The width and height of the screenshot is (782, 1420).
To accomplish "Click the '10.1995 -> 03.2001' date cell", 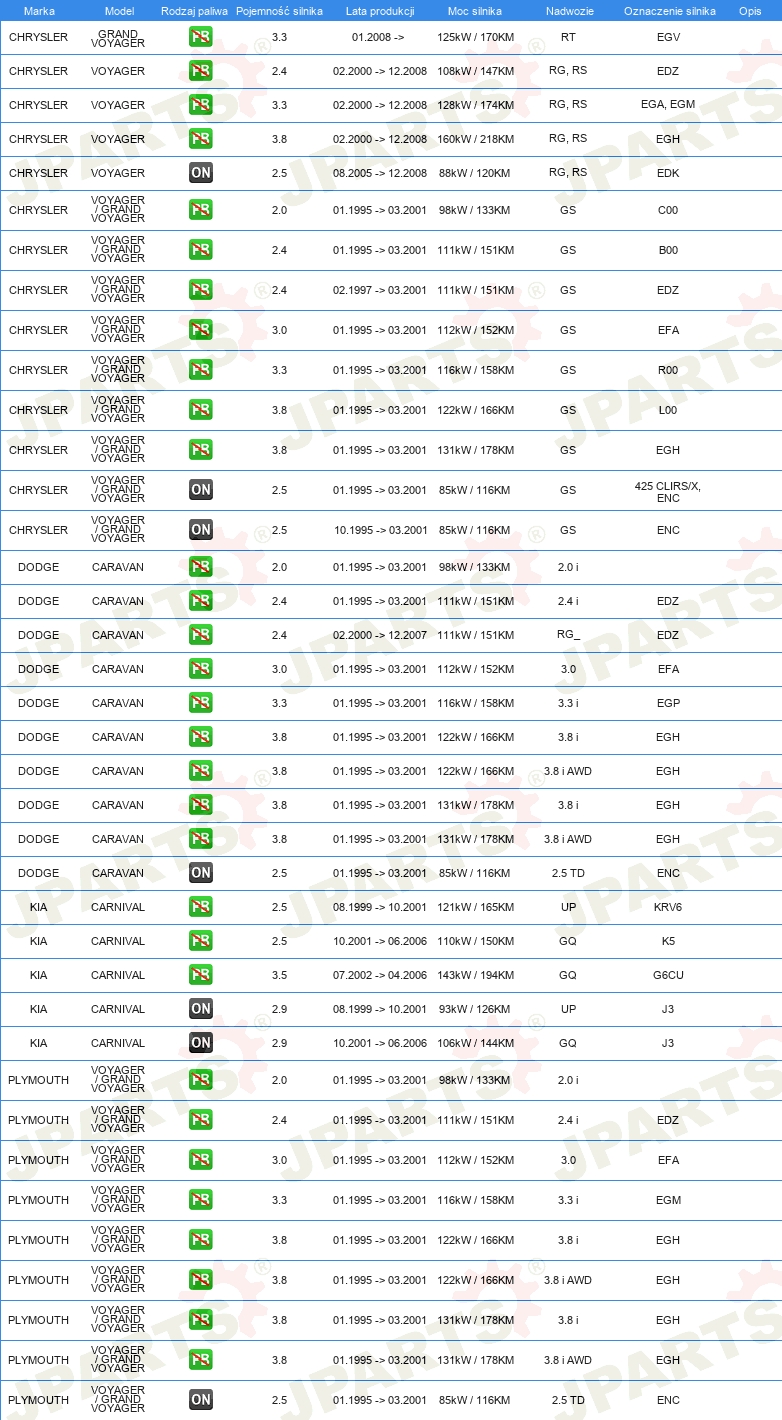I will [x=380, y=530].
